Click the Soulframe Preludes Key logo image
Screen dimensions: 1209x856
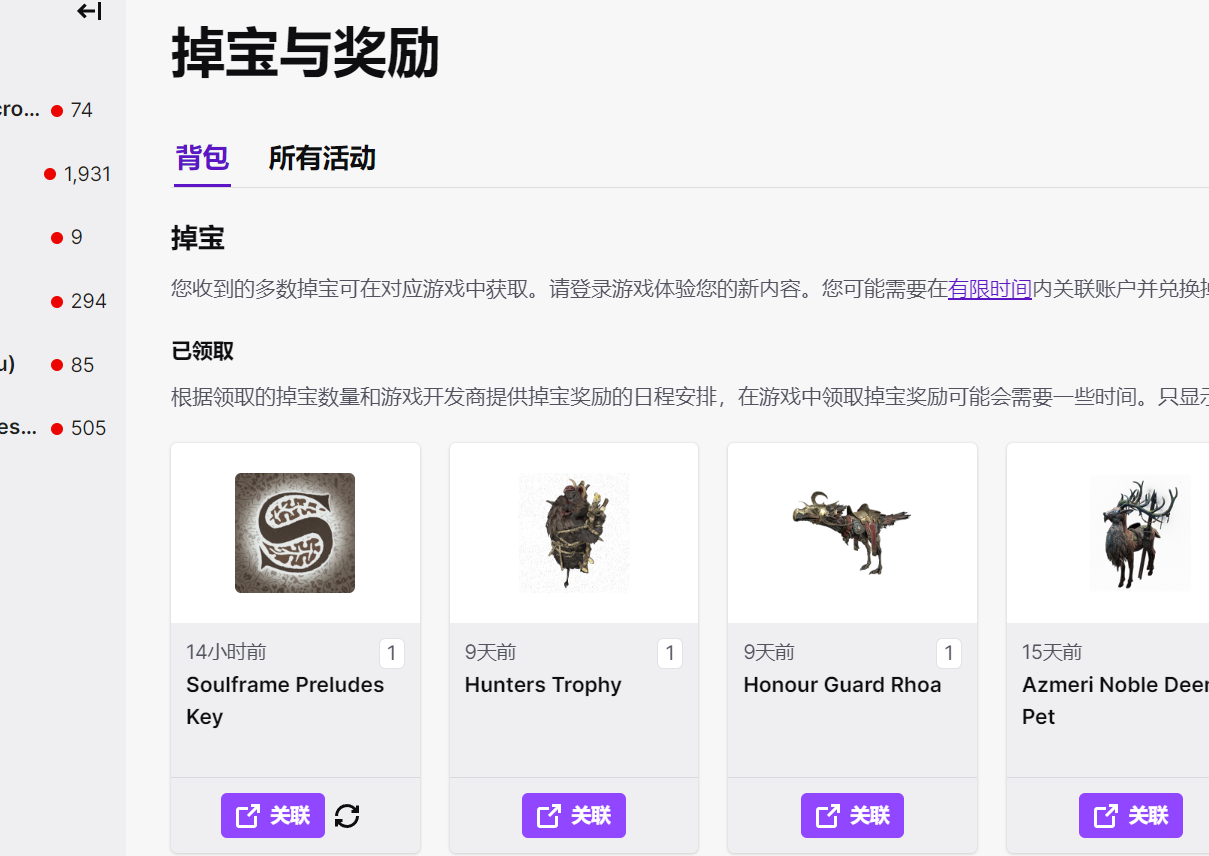[x=295, y=533]
